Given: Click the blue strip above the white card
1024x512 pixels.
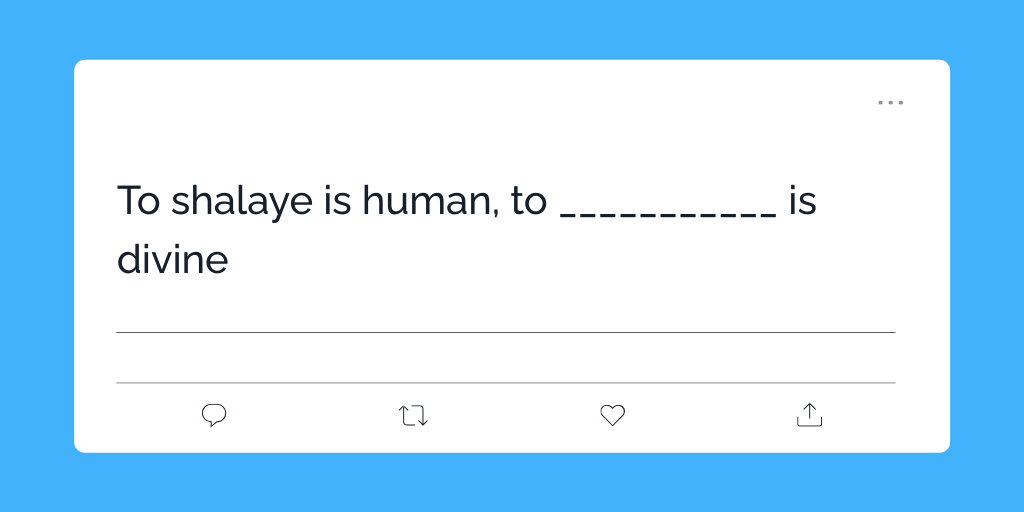Looking at the screenshot, I should click(x=512, y=29).
